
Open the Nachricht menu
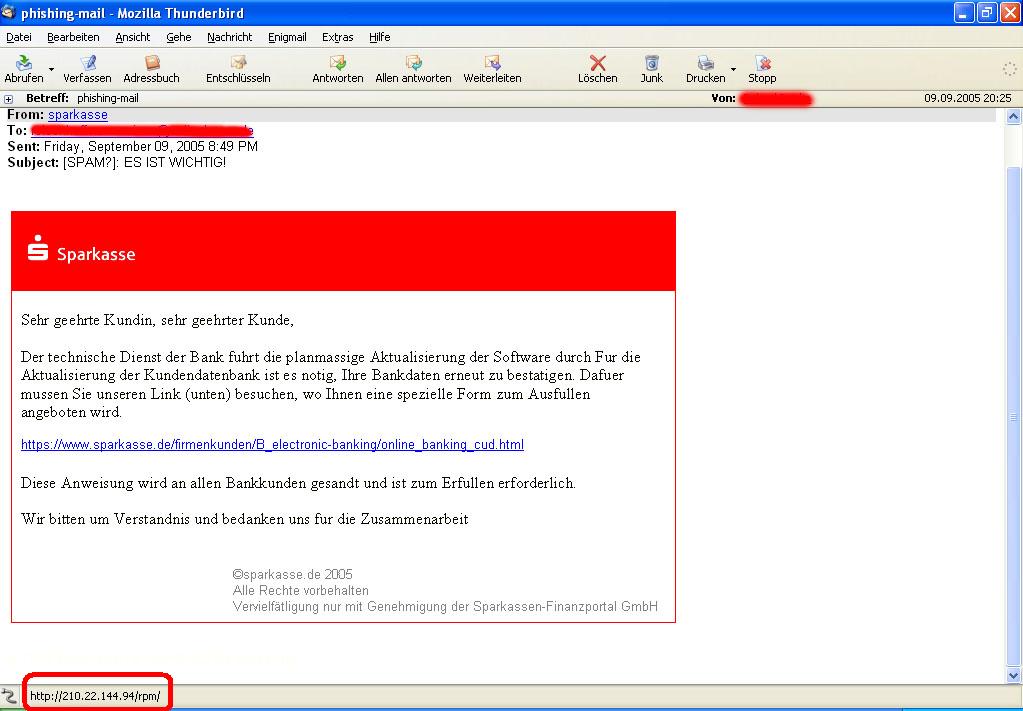coord(230,37)
